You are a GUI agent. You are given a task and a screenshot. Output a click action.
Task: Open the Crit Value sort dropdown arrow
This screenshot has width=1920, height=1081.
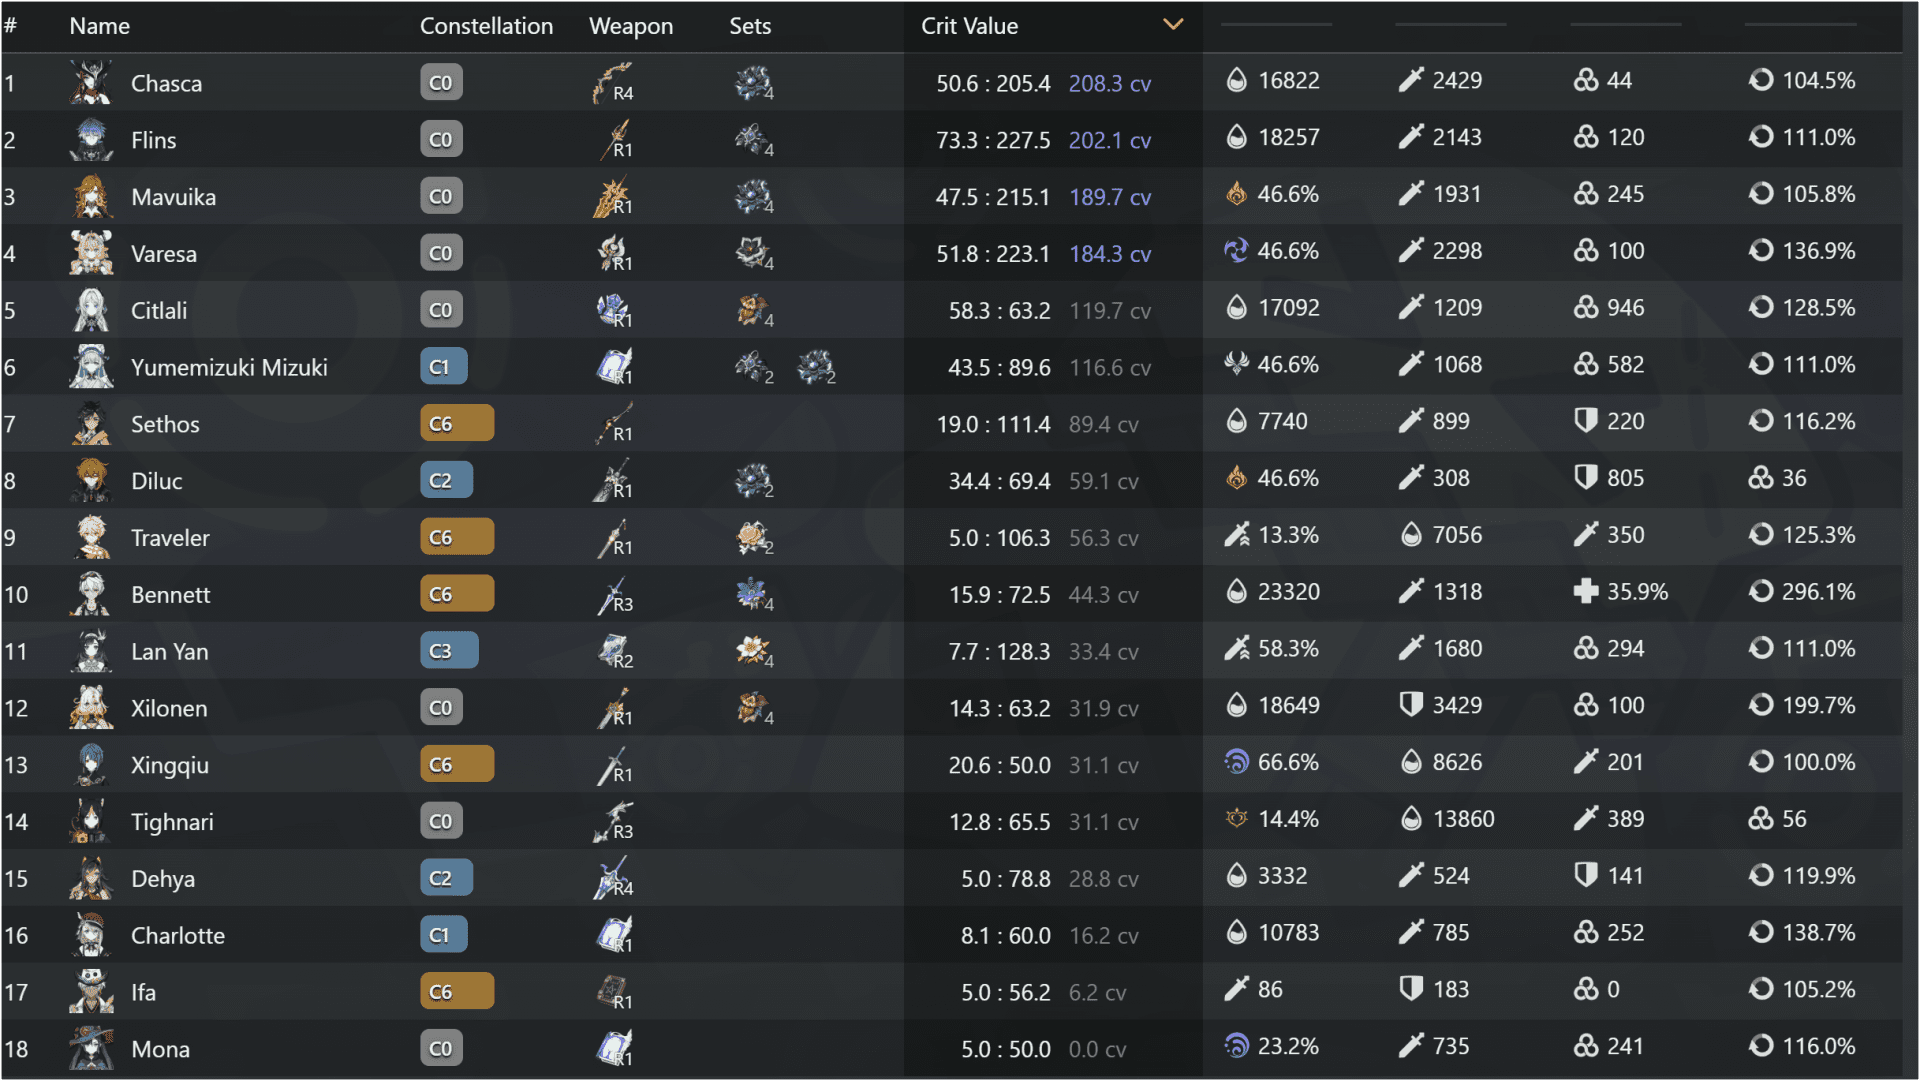[1173, 25]
